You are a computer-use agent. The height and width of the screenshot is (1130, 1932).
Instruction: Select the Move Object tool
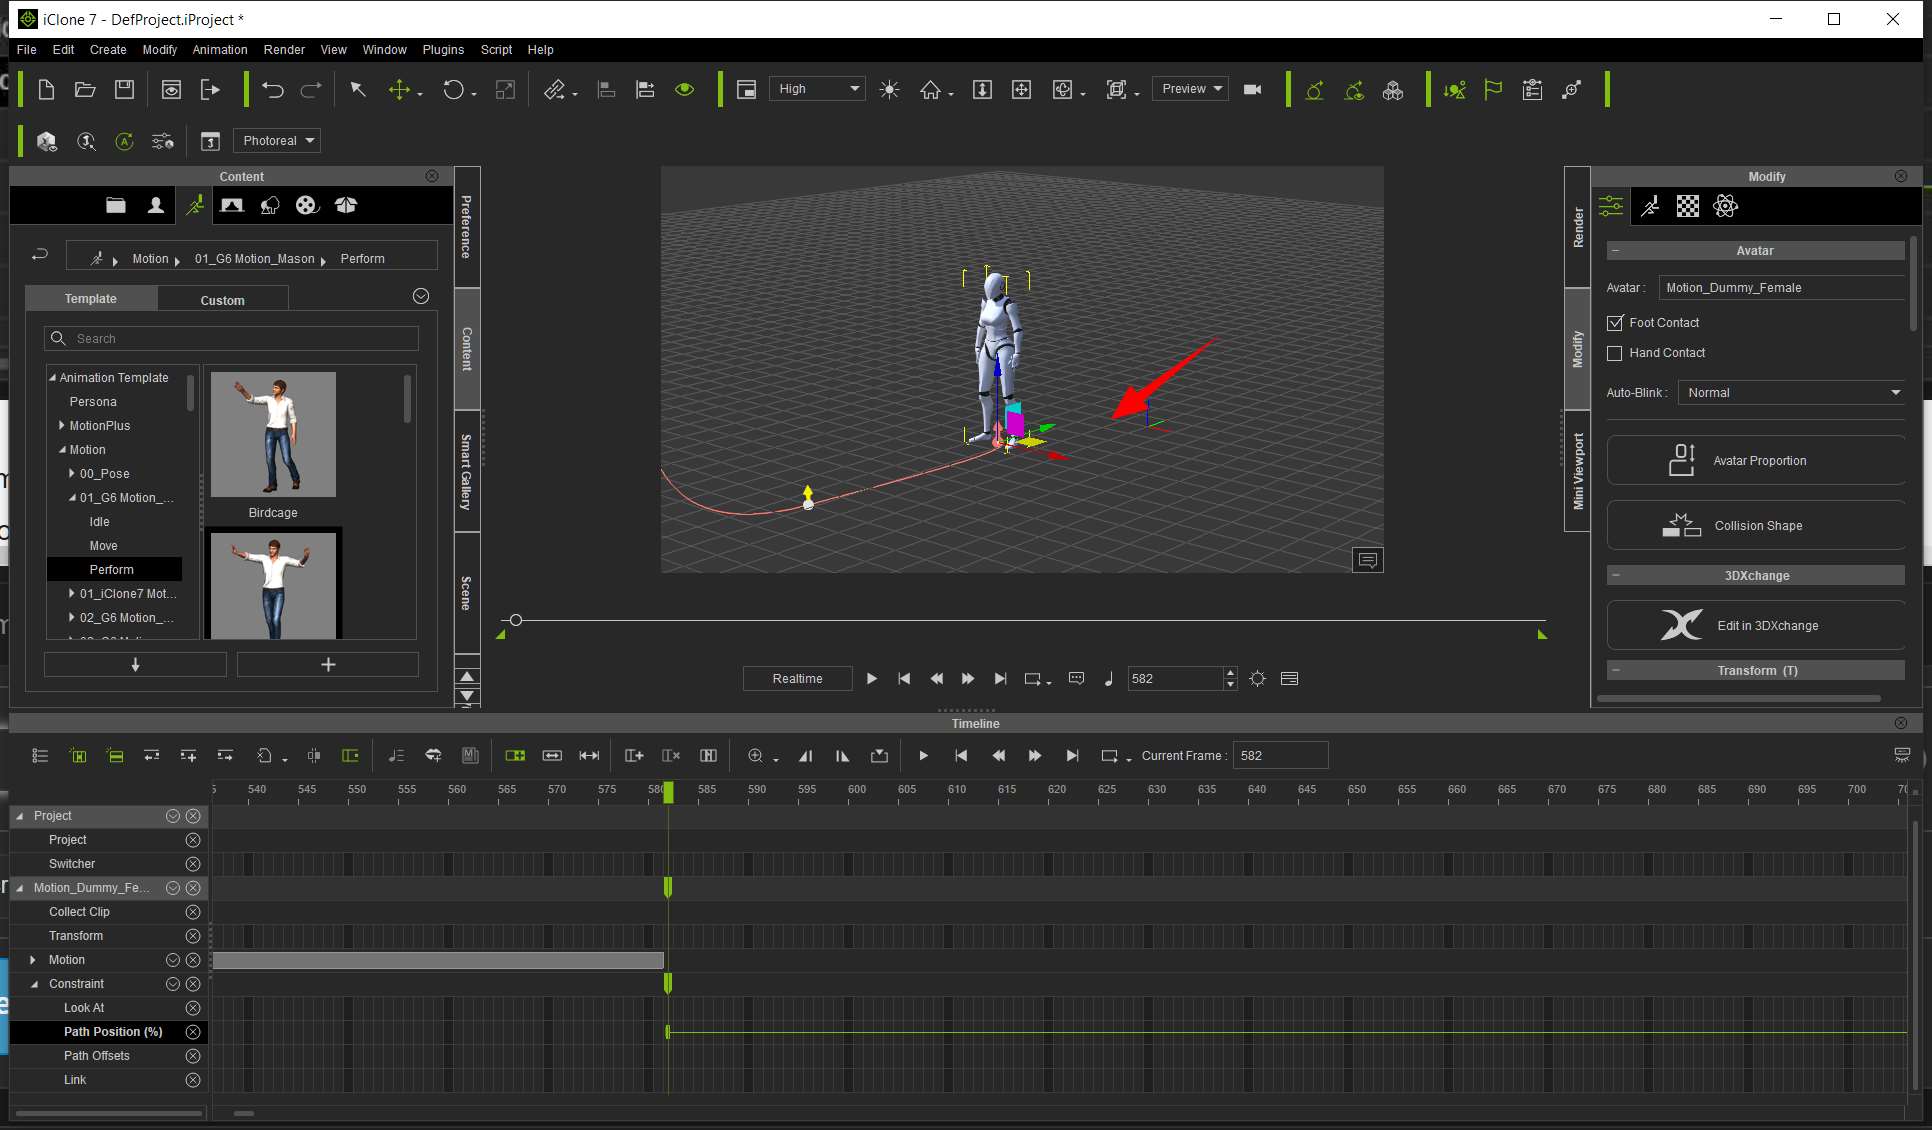click(x=399, y=90)
